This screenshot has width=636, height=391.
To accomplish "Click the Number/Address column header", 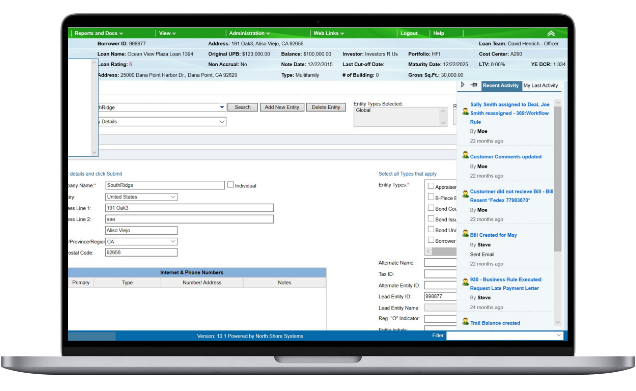I will 202,283.
